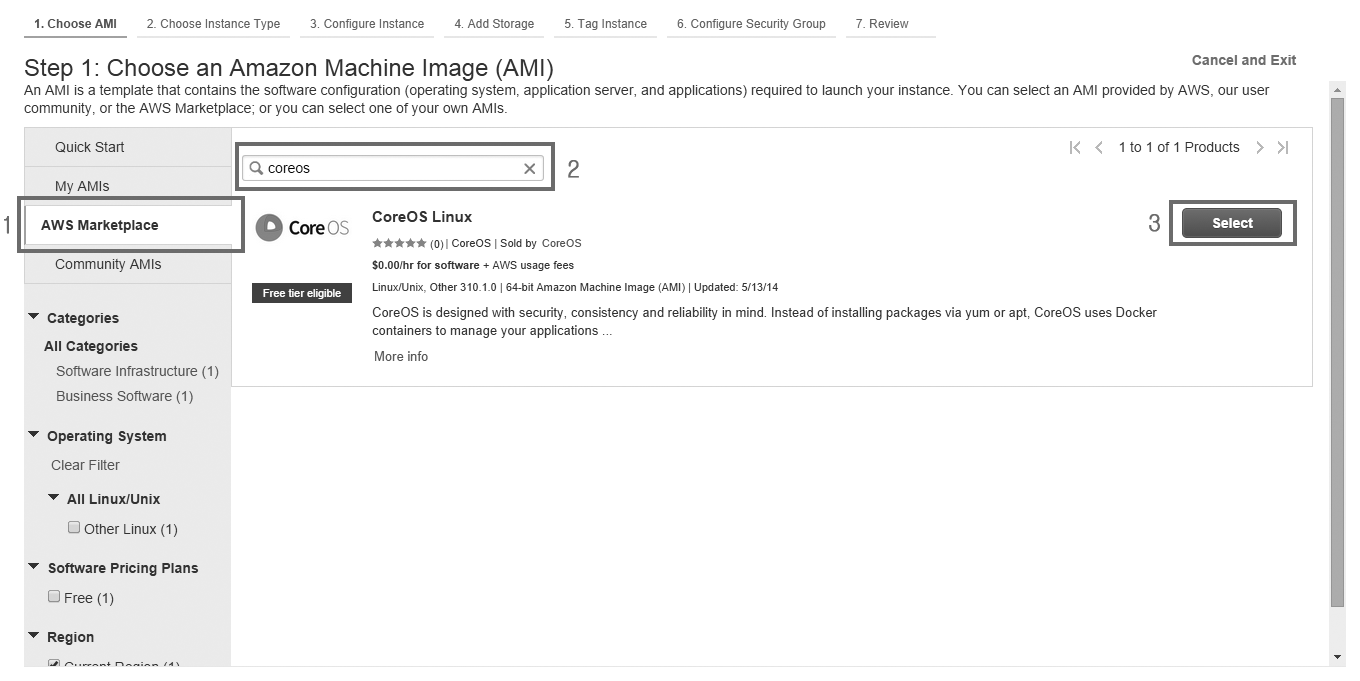This screenshot has width=1360, height=681.
Task: Click the Cancel and Exit link
Action: click(1243, 60)
